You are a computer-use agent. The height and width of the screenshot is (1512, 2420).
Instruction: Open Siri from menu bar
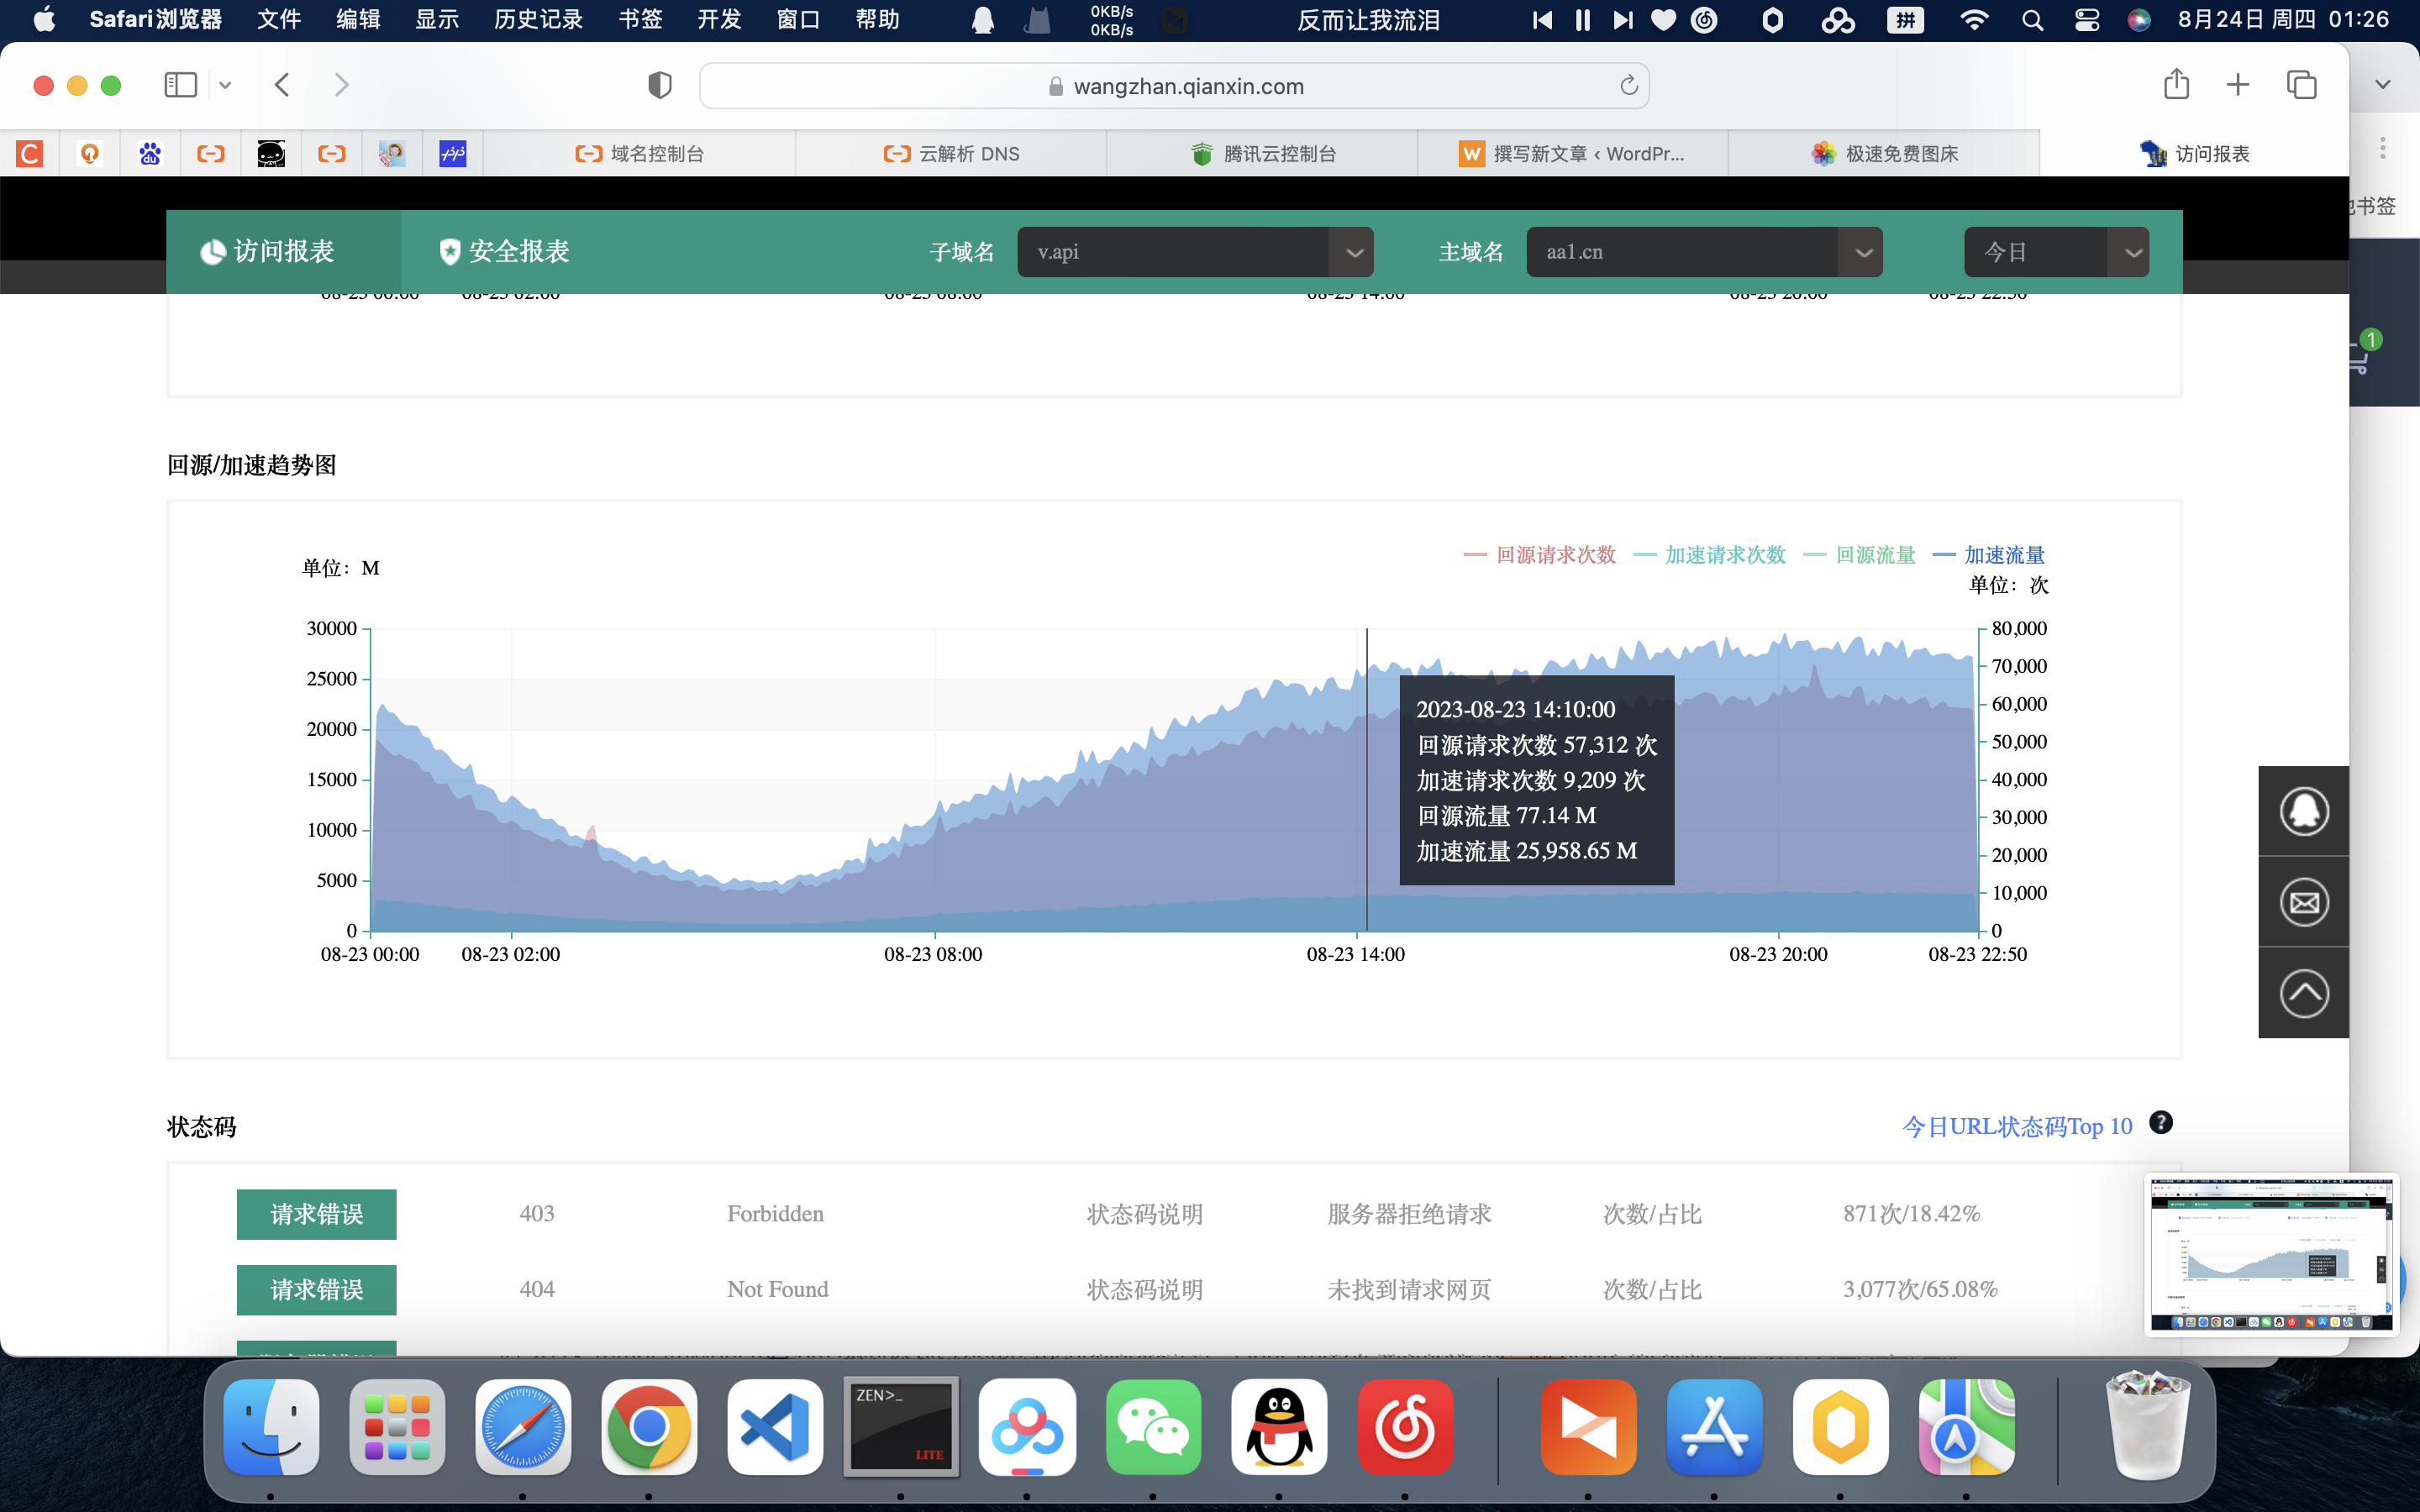[x=2138, y=20]
